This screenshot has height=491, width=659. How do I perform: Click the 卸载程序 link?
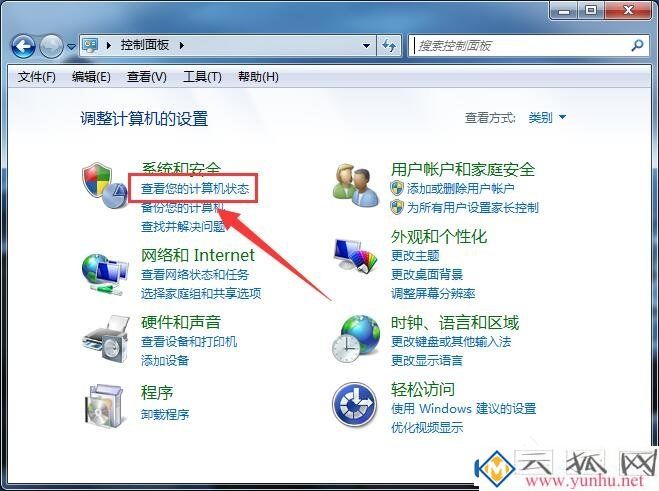(165, 415)
